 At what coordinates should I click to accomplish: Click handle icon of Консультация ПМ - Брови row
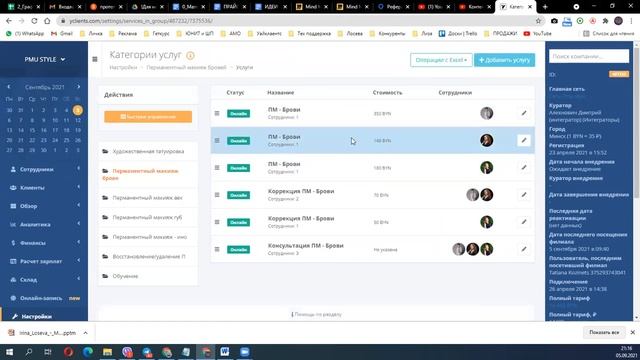click(x=217, y=249)
